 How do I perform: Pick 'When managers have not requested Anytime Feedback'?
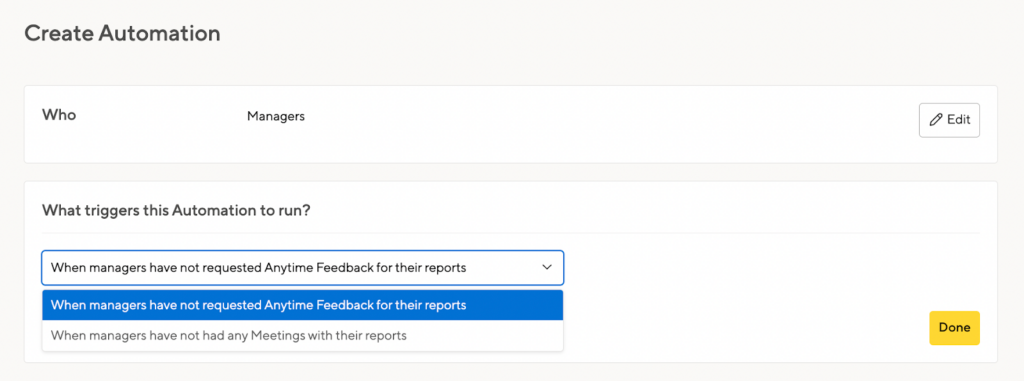coord(302,305)
